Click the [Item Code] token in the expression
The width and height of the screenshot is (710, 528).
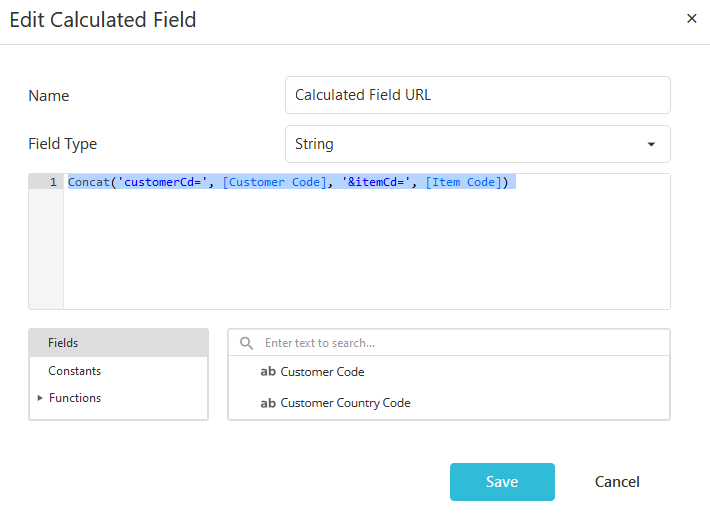tap(464, 182)
